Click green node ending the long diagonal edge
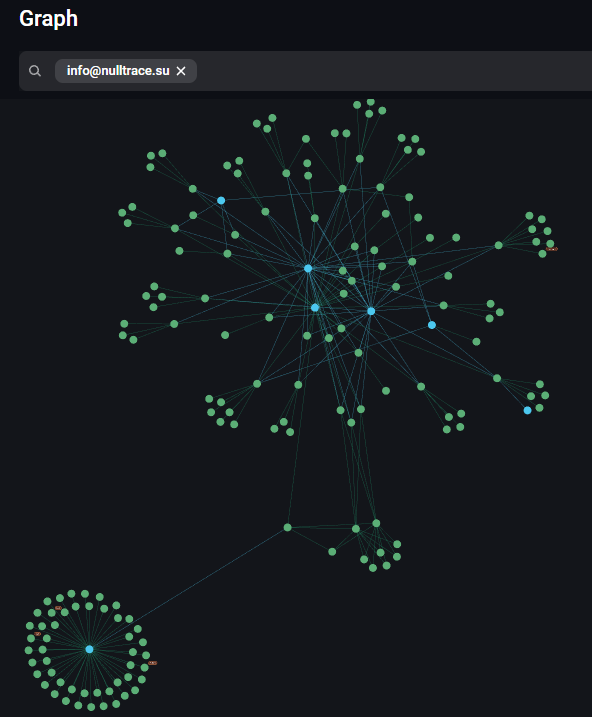This screenshot has width=592, height=717. tap(287, 527)
